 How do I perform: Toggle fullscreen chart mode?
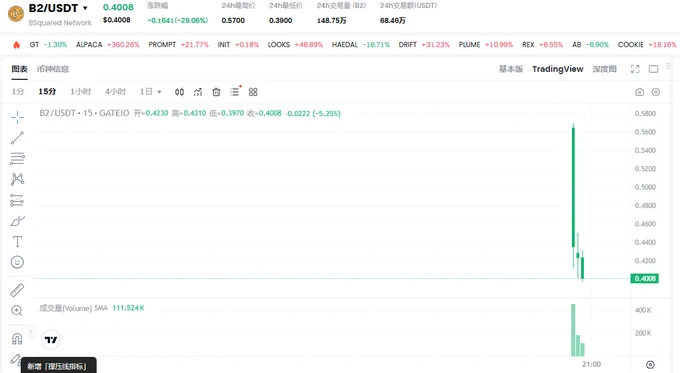pyautogui.click(x=635, y=69)
